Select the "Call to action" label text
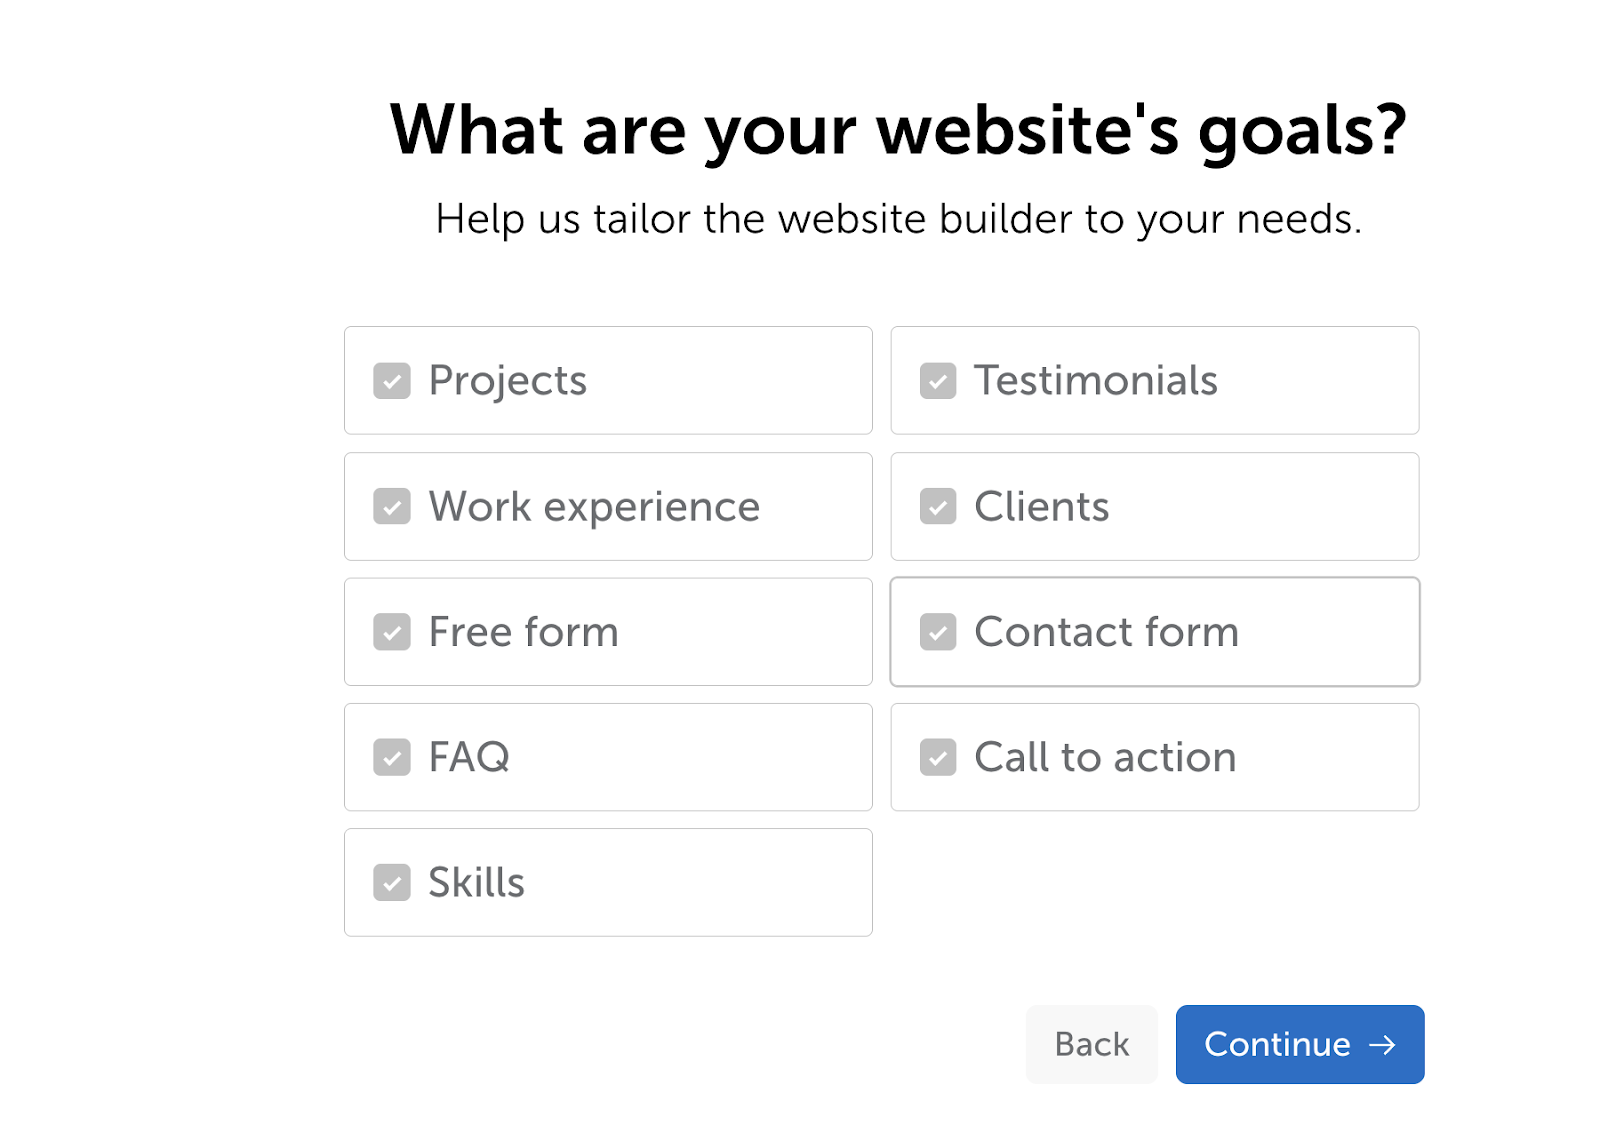1600x1141 pixels. click(x=1105, y=757)
